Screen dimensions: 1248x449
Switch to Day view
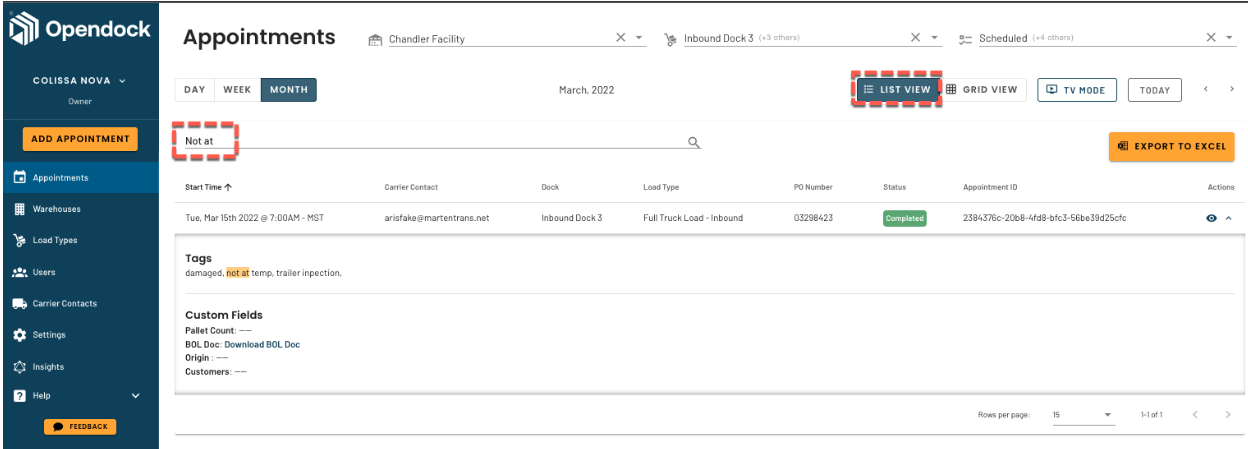195,90
